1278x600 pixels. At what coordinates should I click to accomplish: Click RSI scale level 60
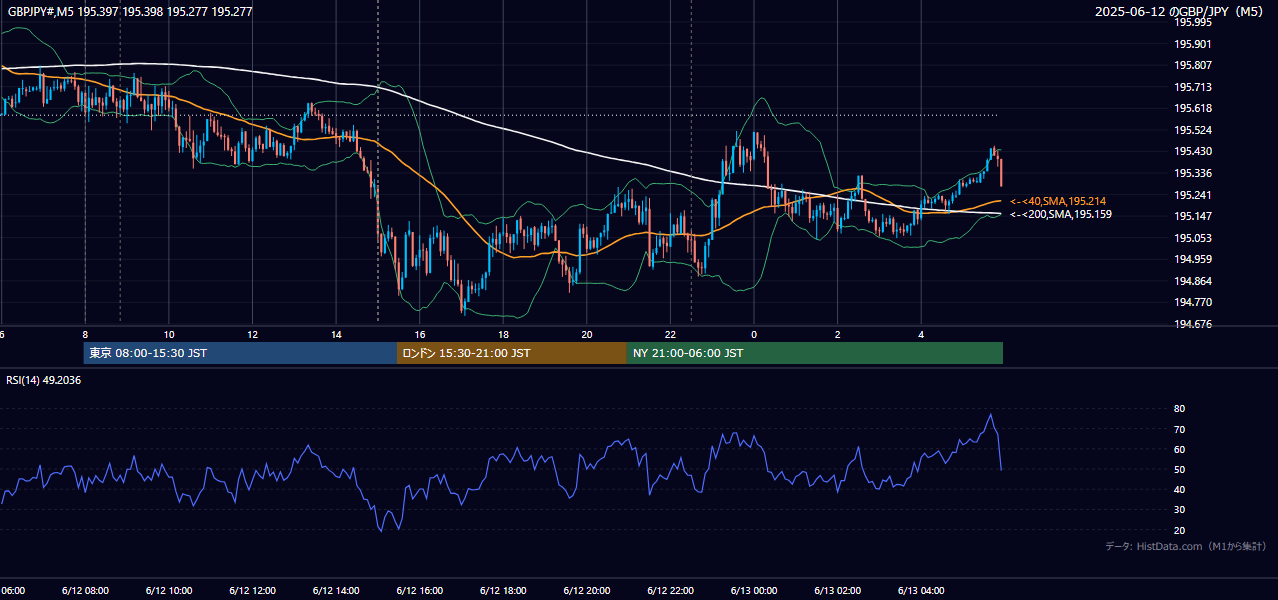[1179, 449]
